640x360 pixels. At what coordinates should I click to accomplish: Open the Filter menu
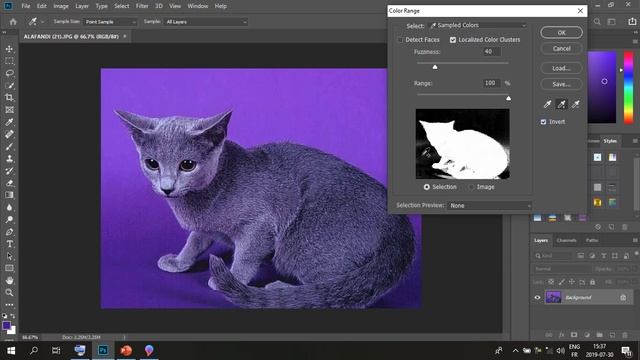(x=142, y=6)
